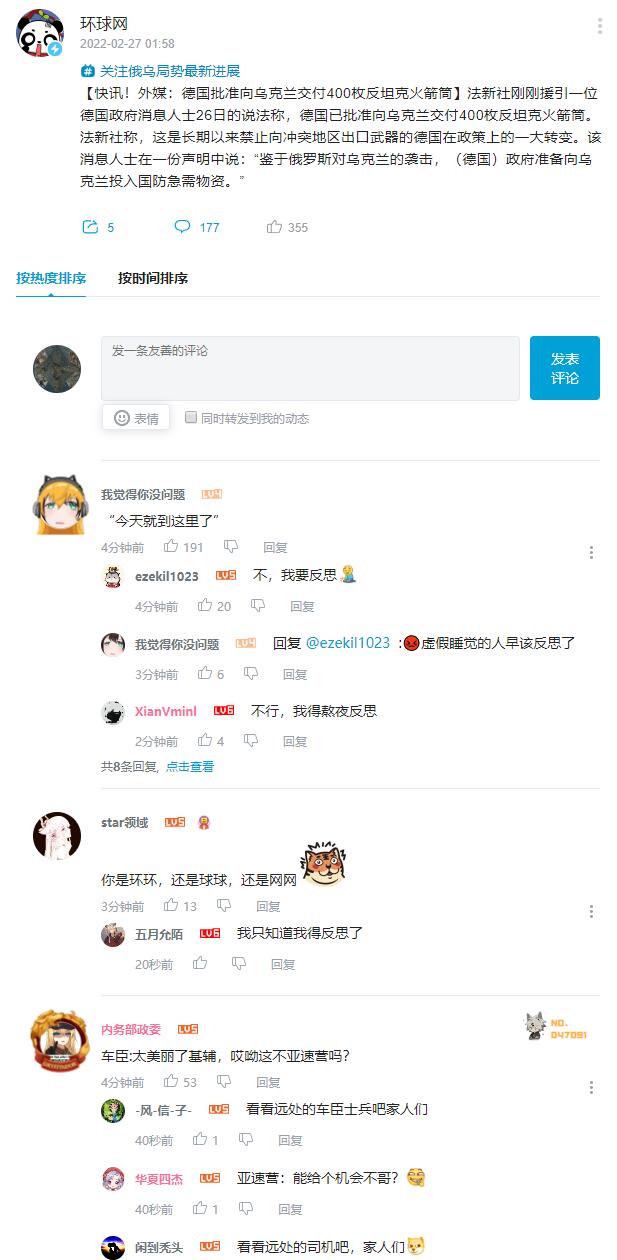Open the post's three-dot options menu
This screenshot has height=1260, width=617.
coord(599,26)
